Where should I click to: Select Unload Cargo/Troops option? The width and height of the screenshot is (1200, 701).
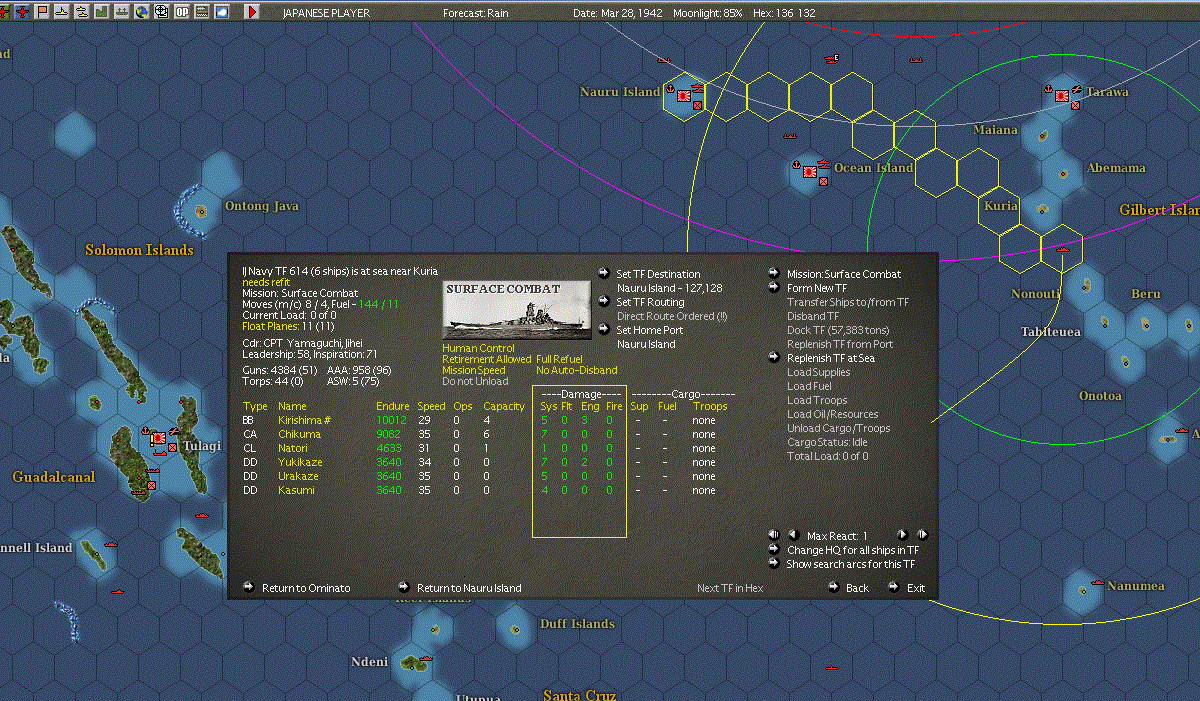click(x=838, y=428)
